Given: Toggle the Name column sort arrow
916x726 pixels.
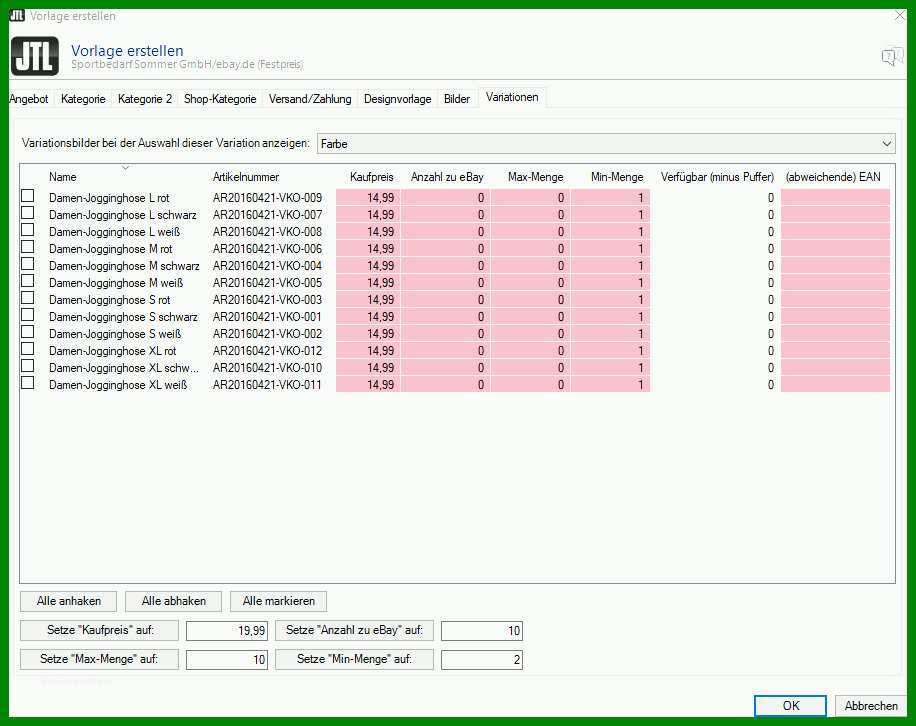Looking at the screenshot, I should pyautogui.click(x=125, y=168).
